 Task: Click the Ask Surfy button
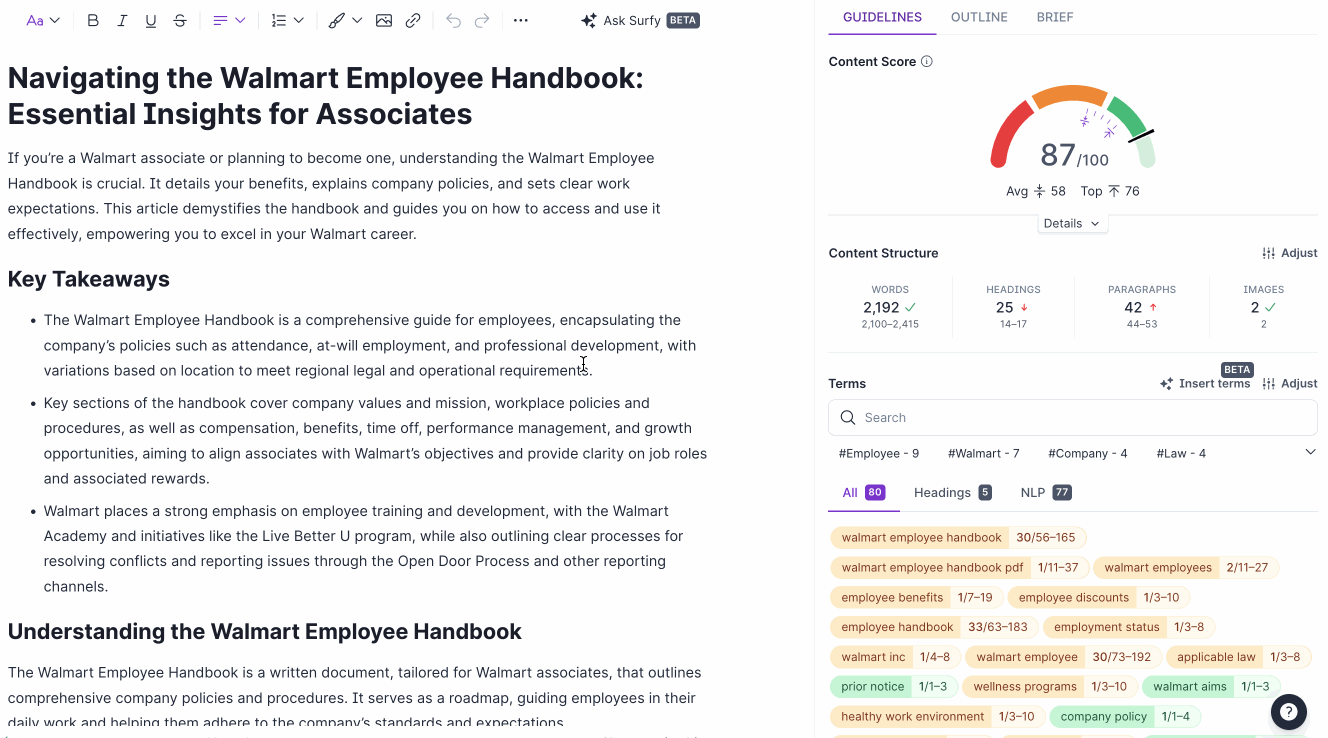tap(640, 20)
